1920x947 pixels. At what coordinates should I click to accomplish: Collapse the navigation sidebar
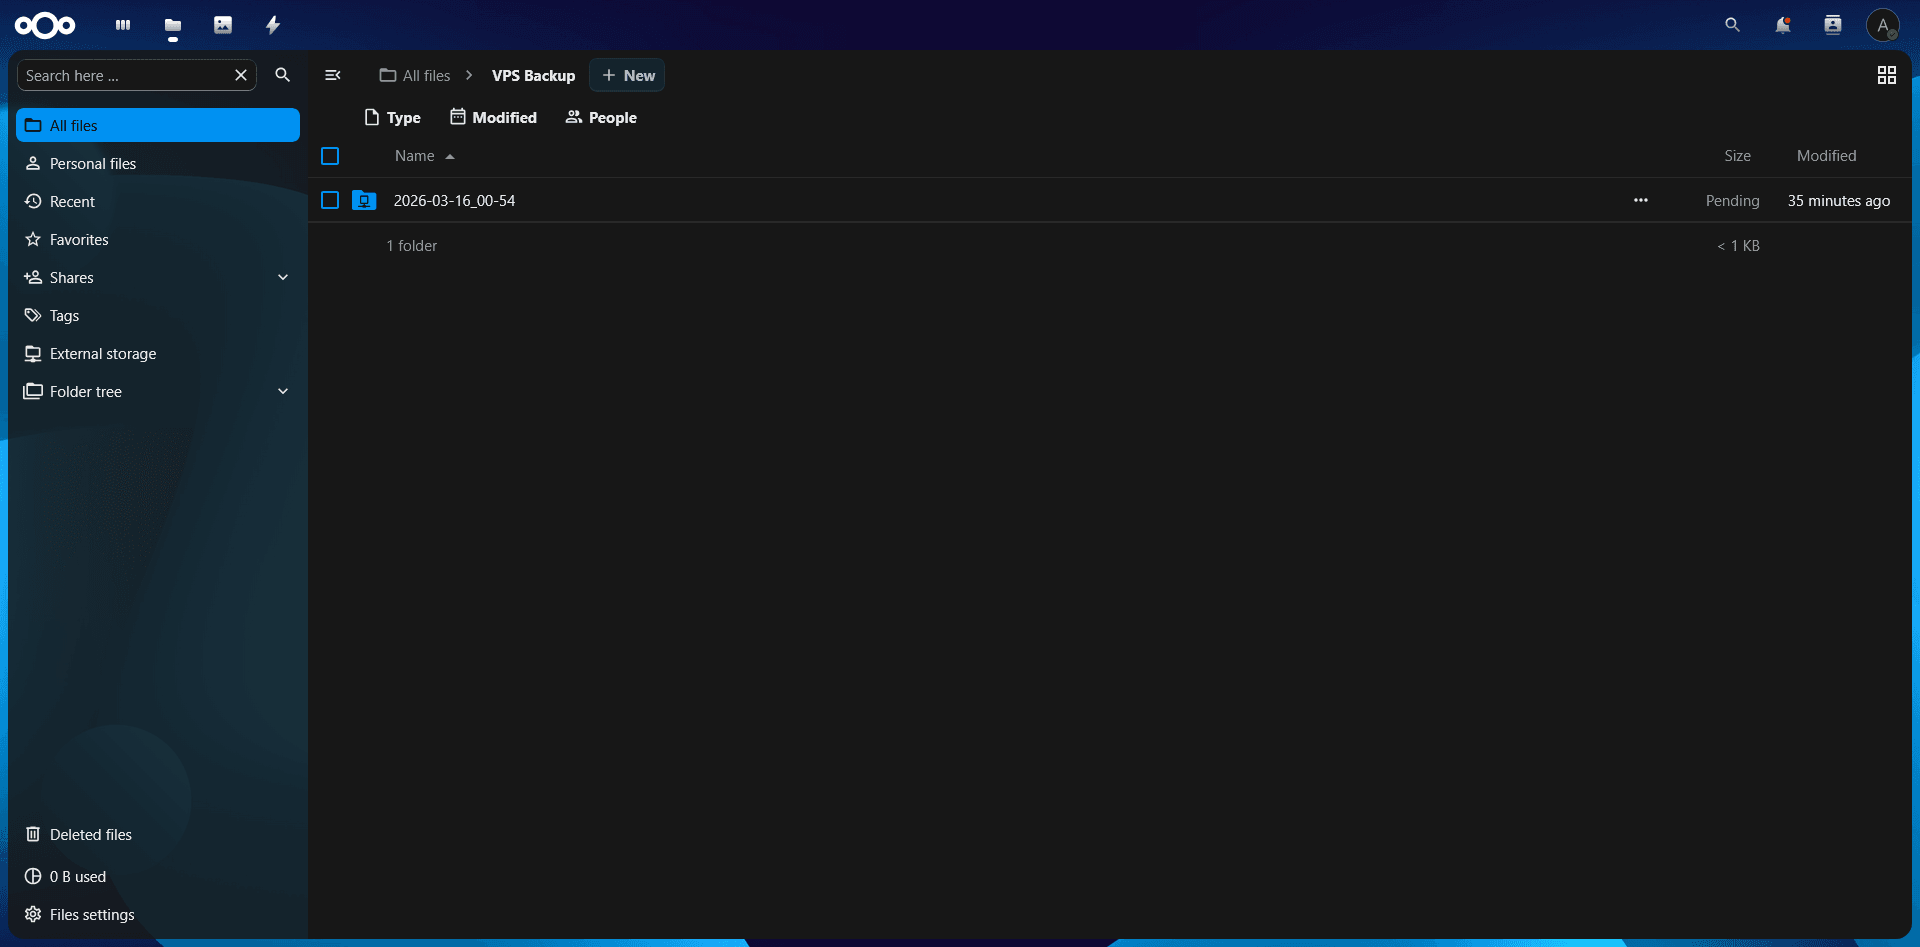(x=332, y=75)
